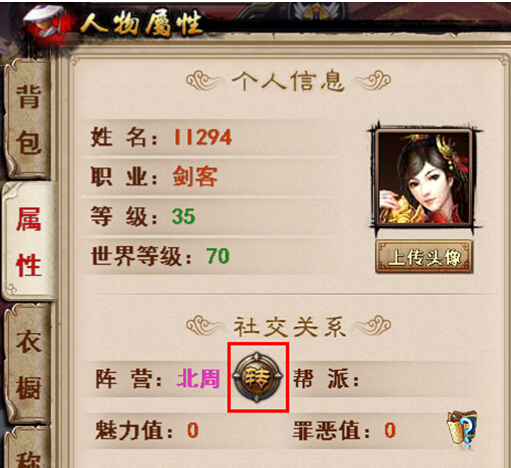This screenshot has height=468, width=511.
Task: Click the 转 faction transfer icon
Action: [x=258, y=377]
